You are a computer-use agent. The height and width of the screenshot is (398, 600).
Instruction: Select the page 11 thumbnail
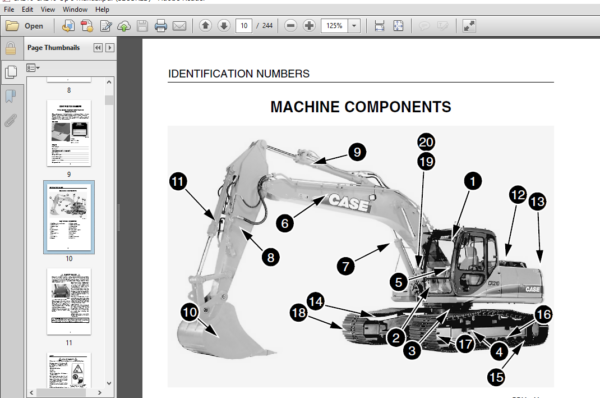pos(69,302)
